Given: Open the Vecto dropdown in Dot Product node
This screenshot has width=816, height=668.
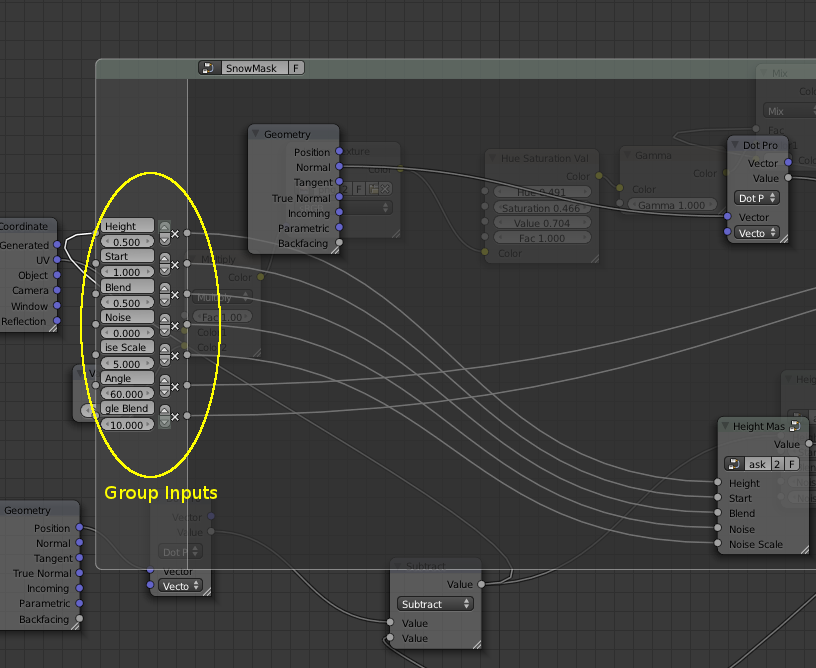Looking at the screenshot, I should pos(757,233).
